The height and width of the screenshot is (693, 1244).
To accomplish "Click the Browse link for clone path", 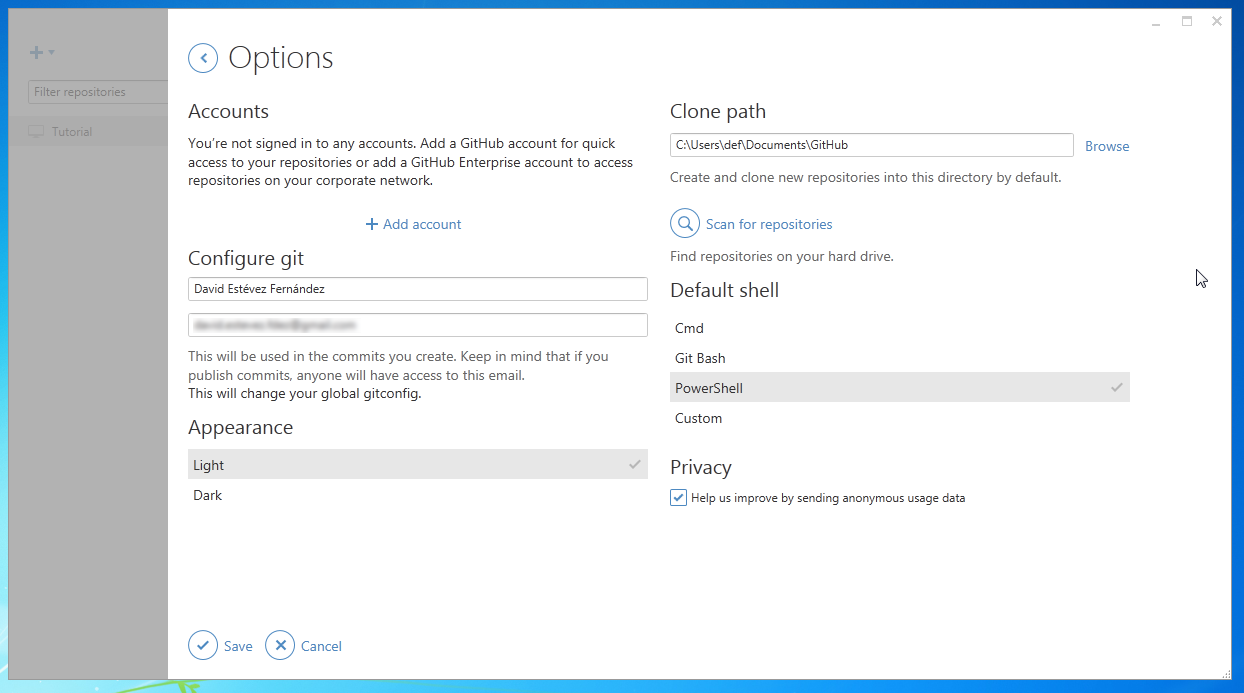I will 1107,146.
